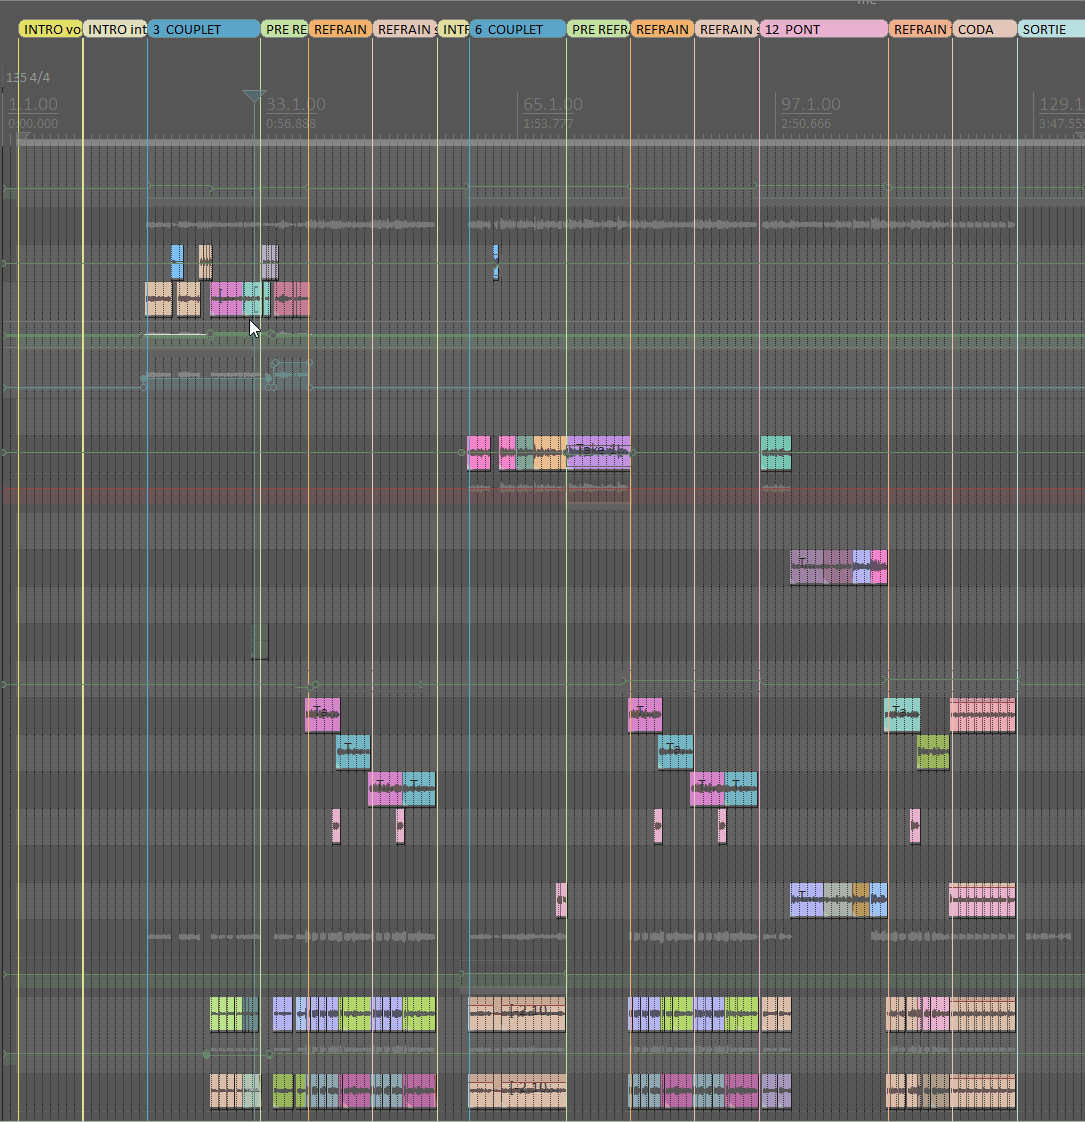
Task: Click the 3 COUPLET section marker
Action: coord(204,29)
